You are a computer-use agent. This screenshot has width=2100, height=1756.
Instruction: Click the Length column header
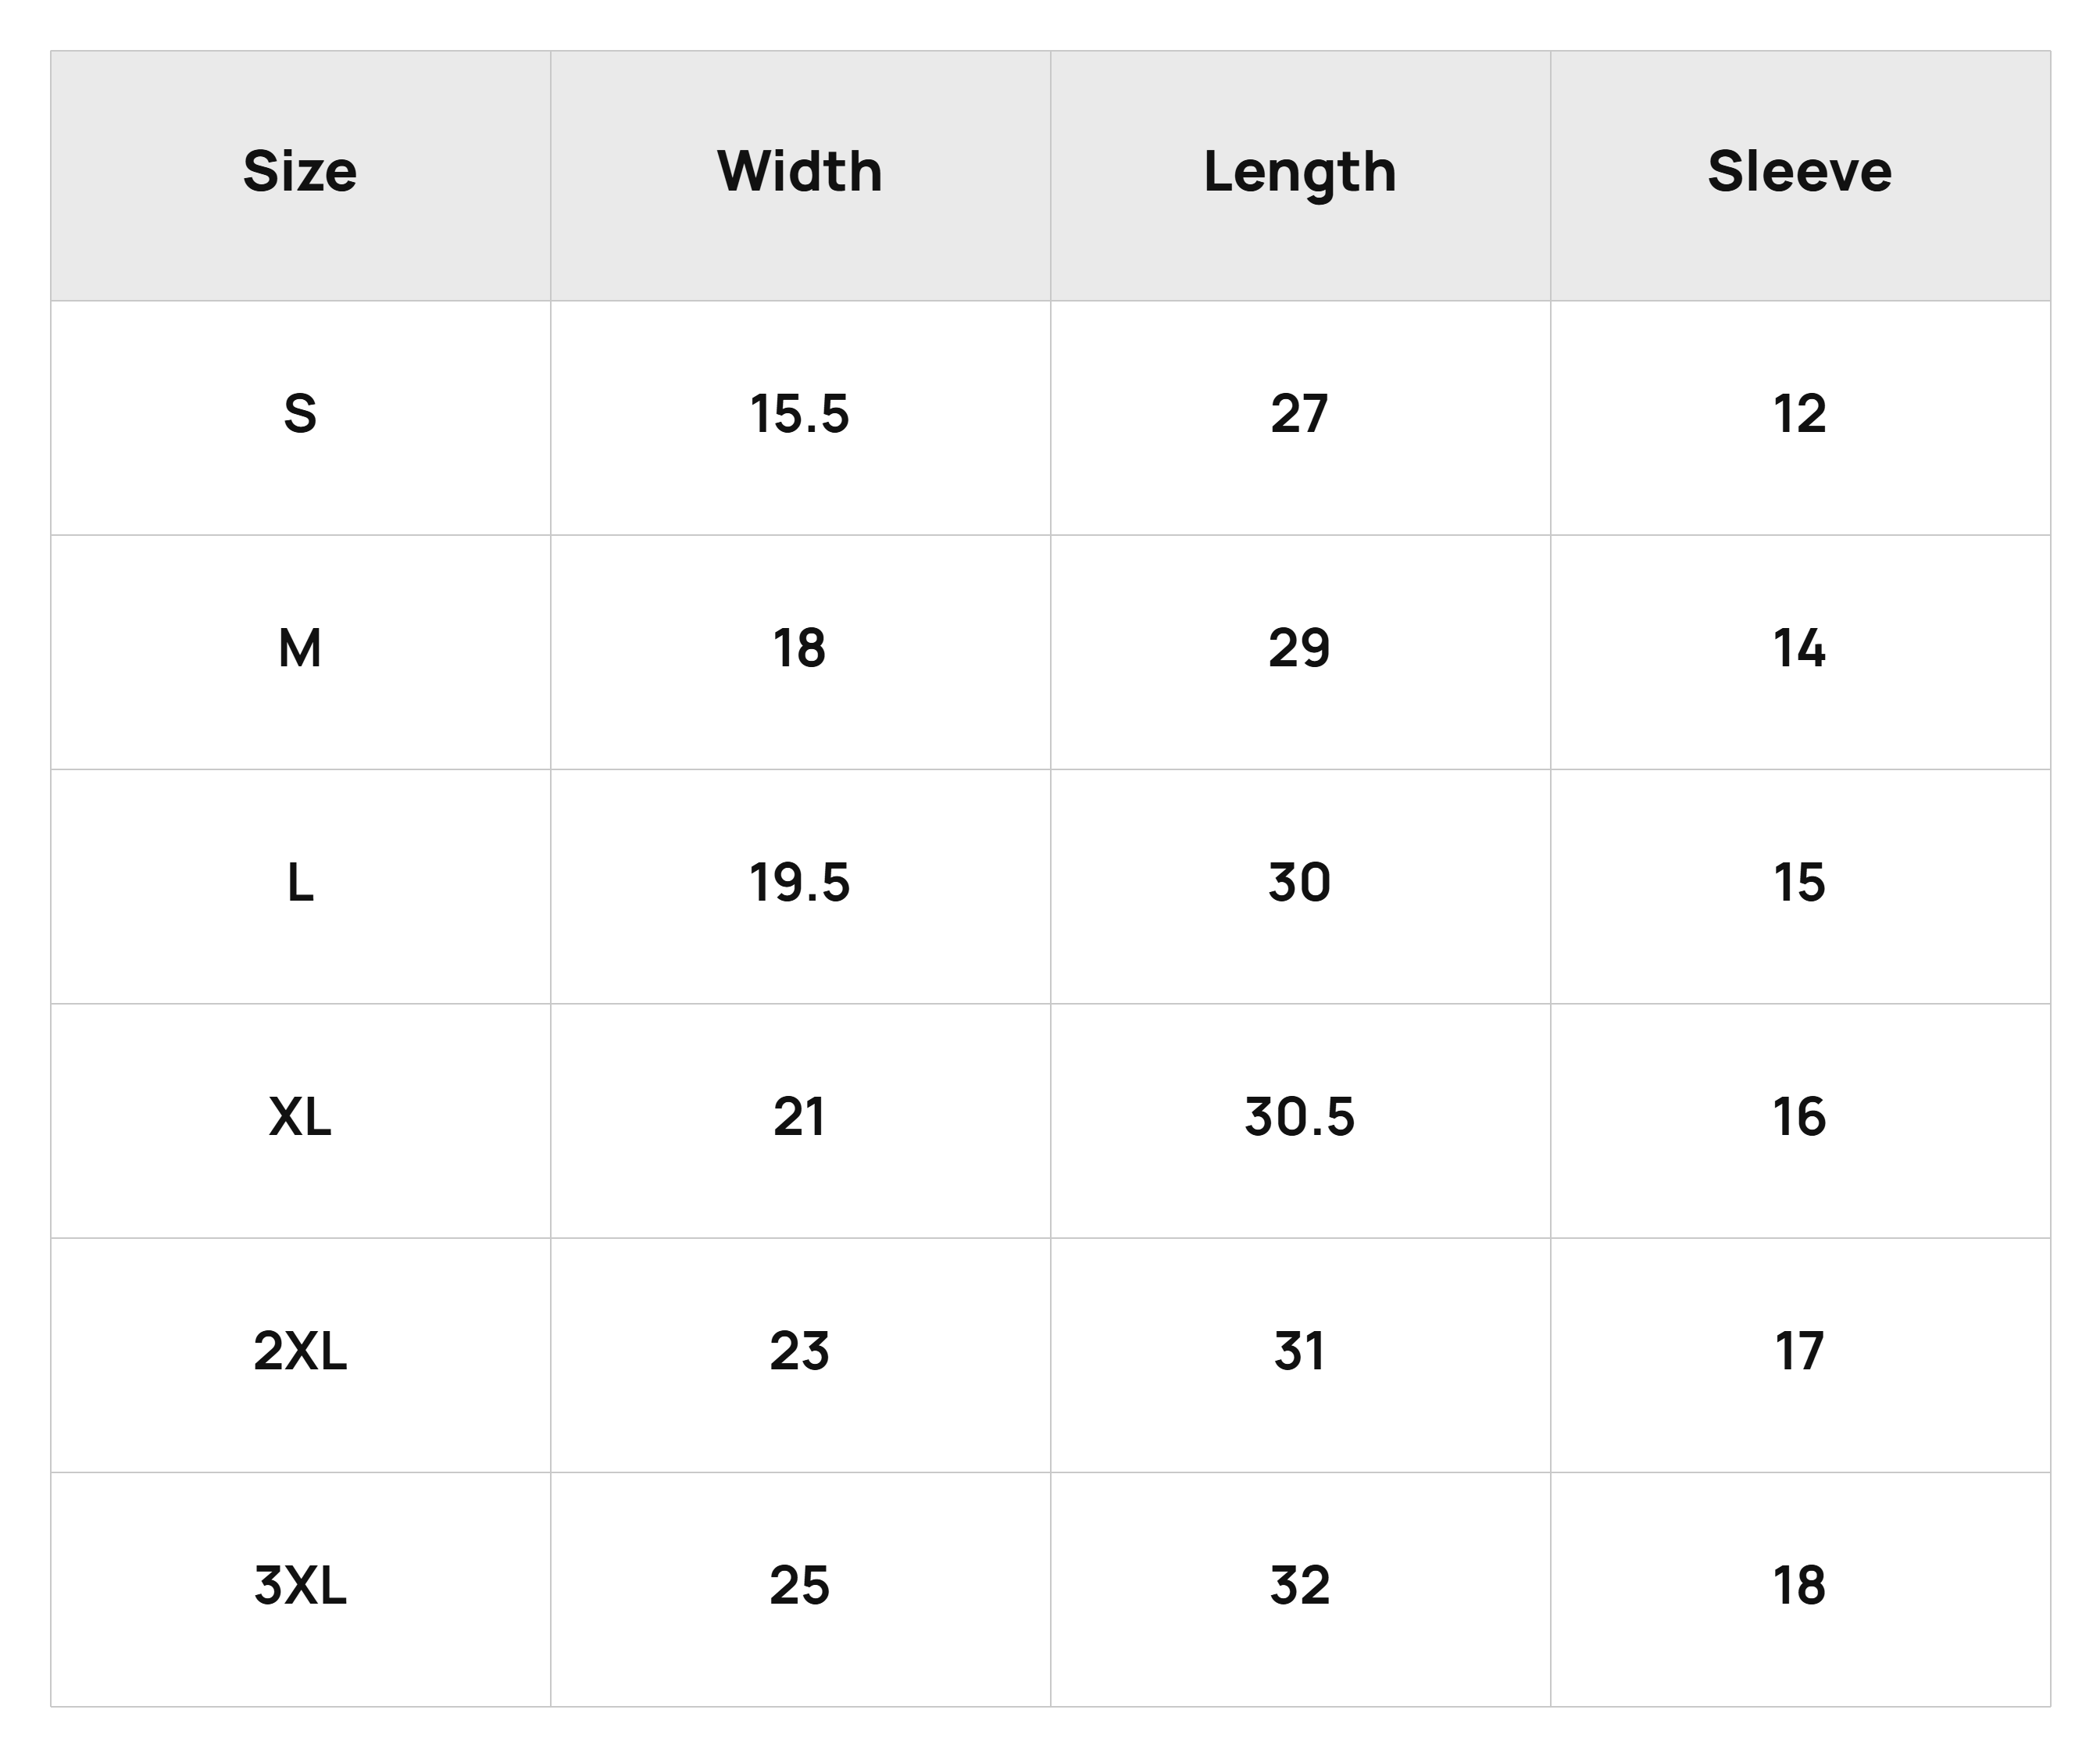coord(1300,175)
